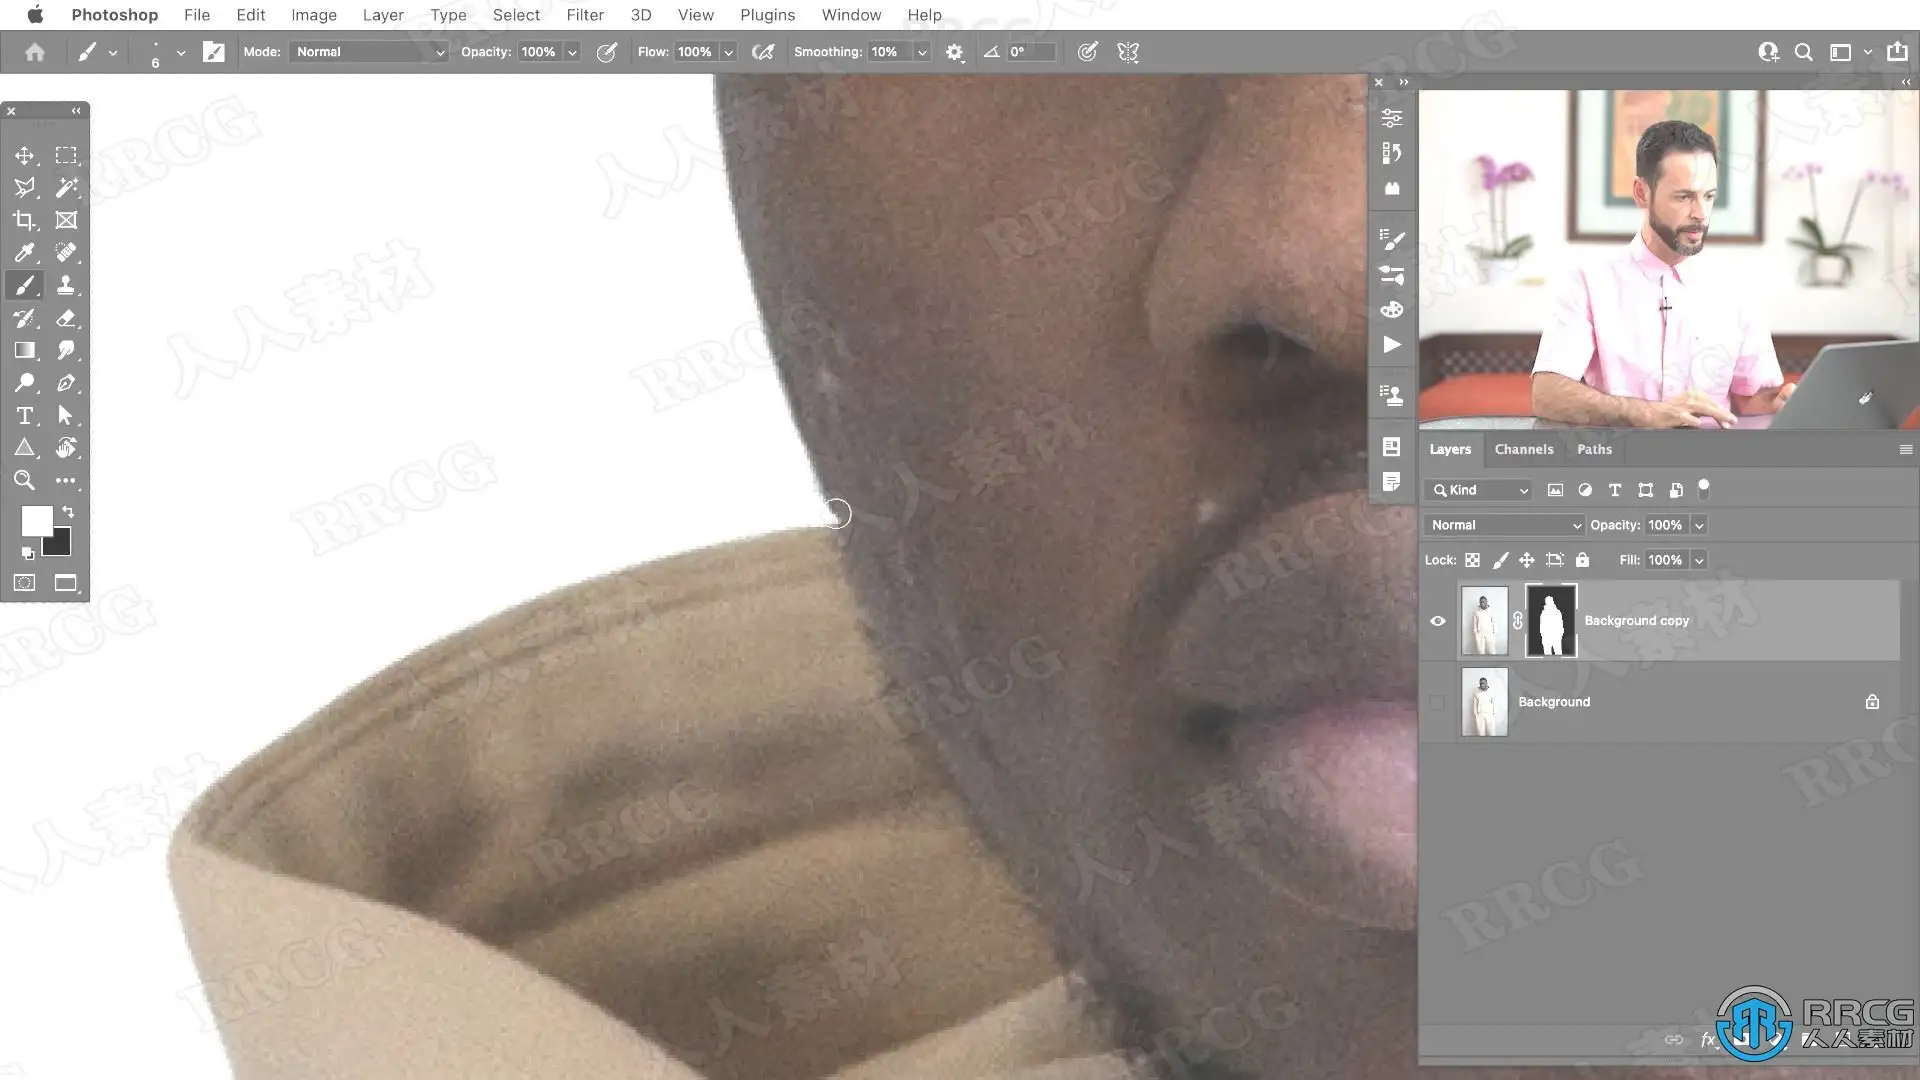Toggle airbrush-style build-up

pyautogui.click(x=763, y=52)
